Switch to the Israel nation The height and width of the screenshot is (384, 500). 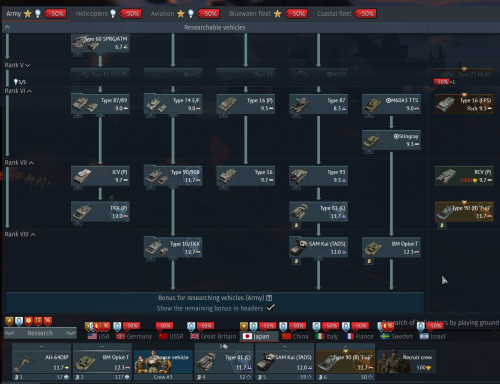pyautogui.click(x=433, y=336)
